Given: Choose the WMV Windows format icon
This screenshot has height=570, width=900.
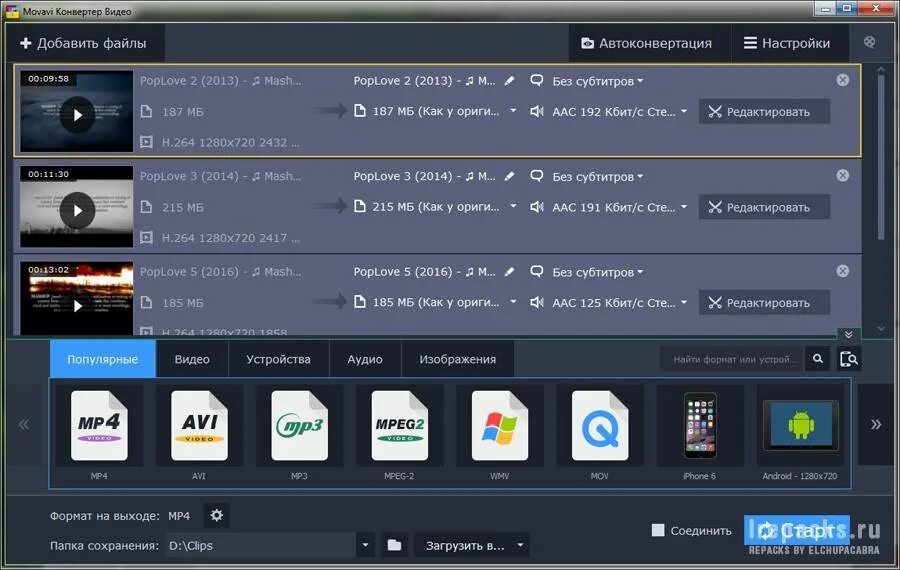Looking at the screenshot, I should [499, 425].
